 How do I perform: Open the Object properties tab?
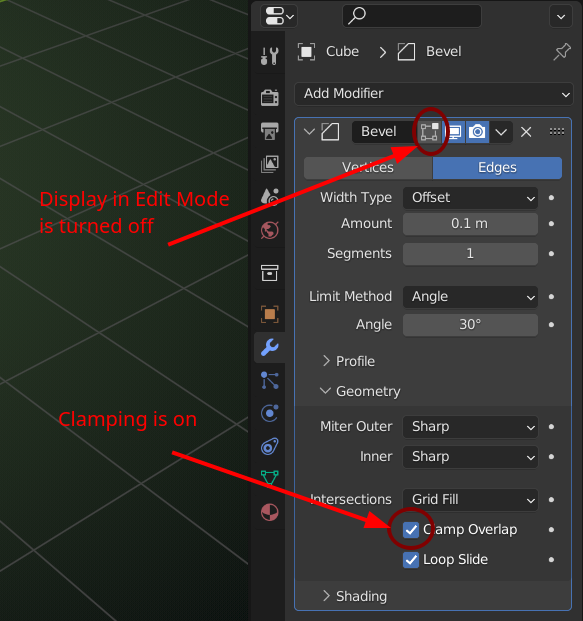coord(270,314)
